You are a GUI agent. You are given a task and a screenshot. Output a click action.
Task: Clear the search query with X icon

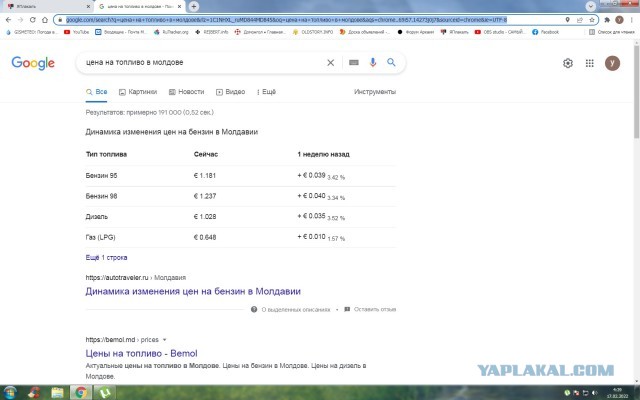[x=331, y=62]
